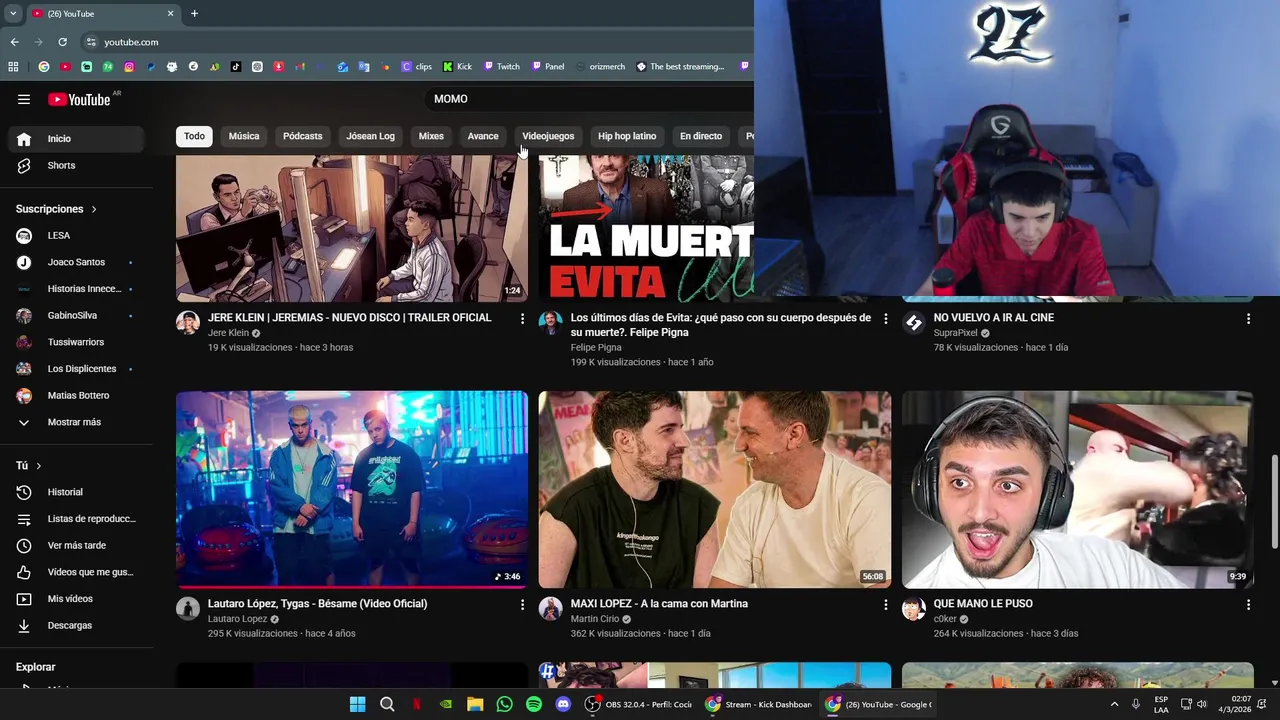Open title JERE KLEIN NUEVO DISCO trailer

click(x=350, y=317)
